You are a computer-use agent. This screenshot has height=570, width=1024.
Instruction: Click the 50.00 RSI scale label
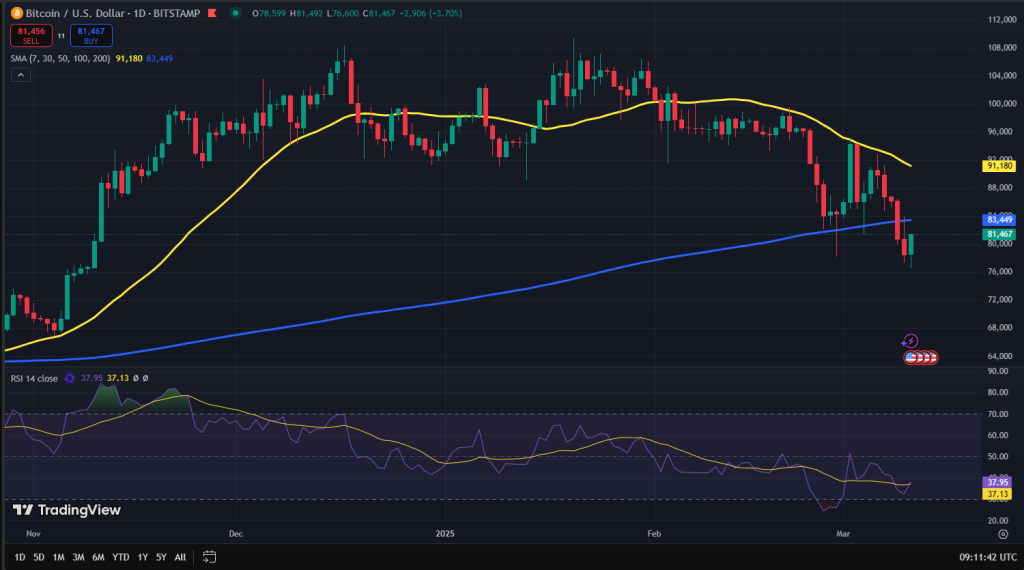pos(998,456)
